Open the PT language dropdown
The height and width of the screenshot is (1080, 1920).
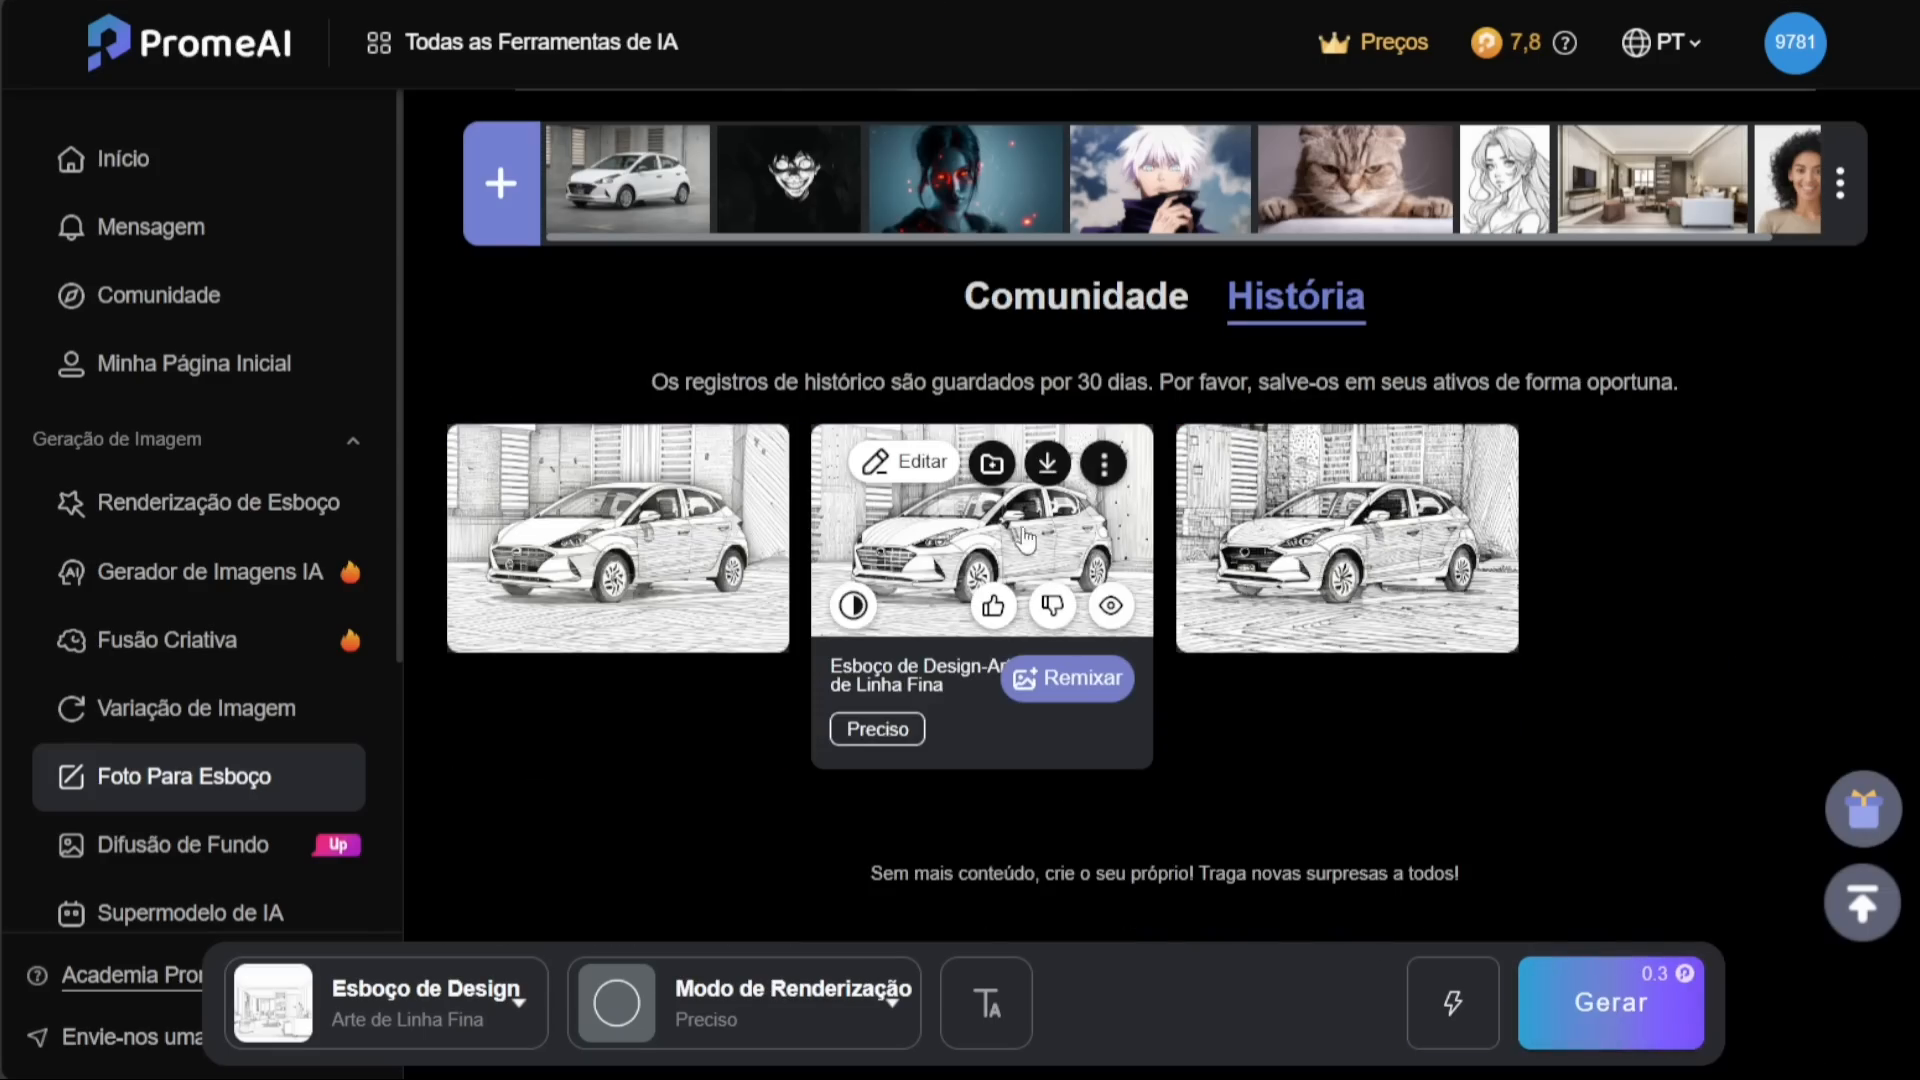pos(1661,42)
